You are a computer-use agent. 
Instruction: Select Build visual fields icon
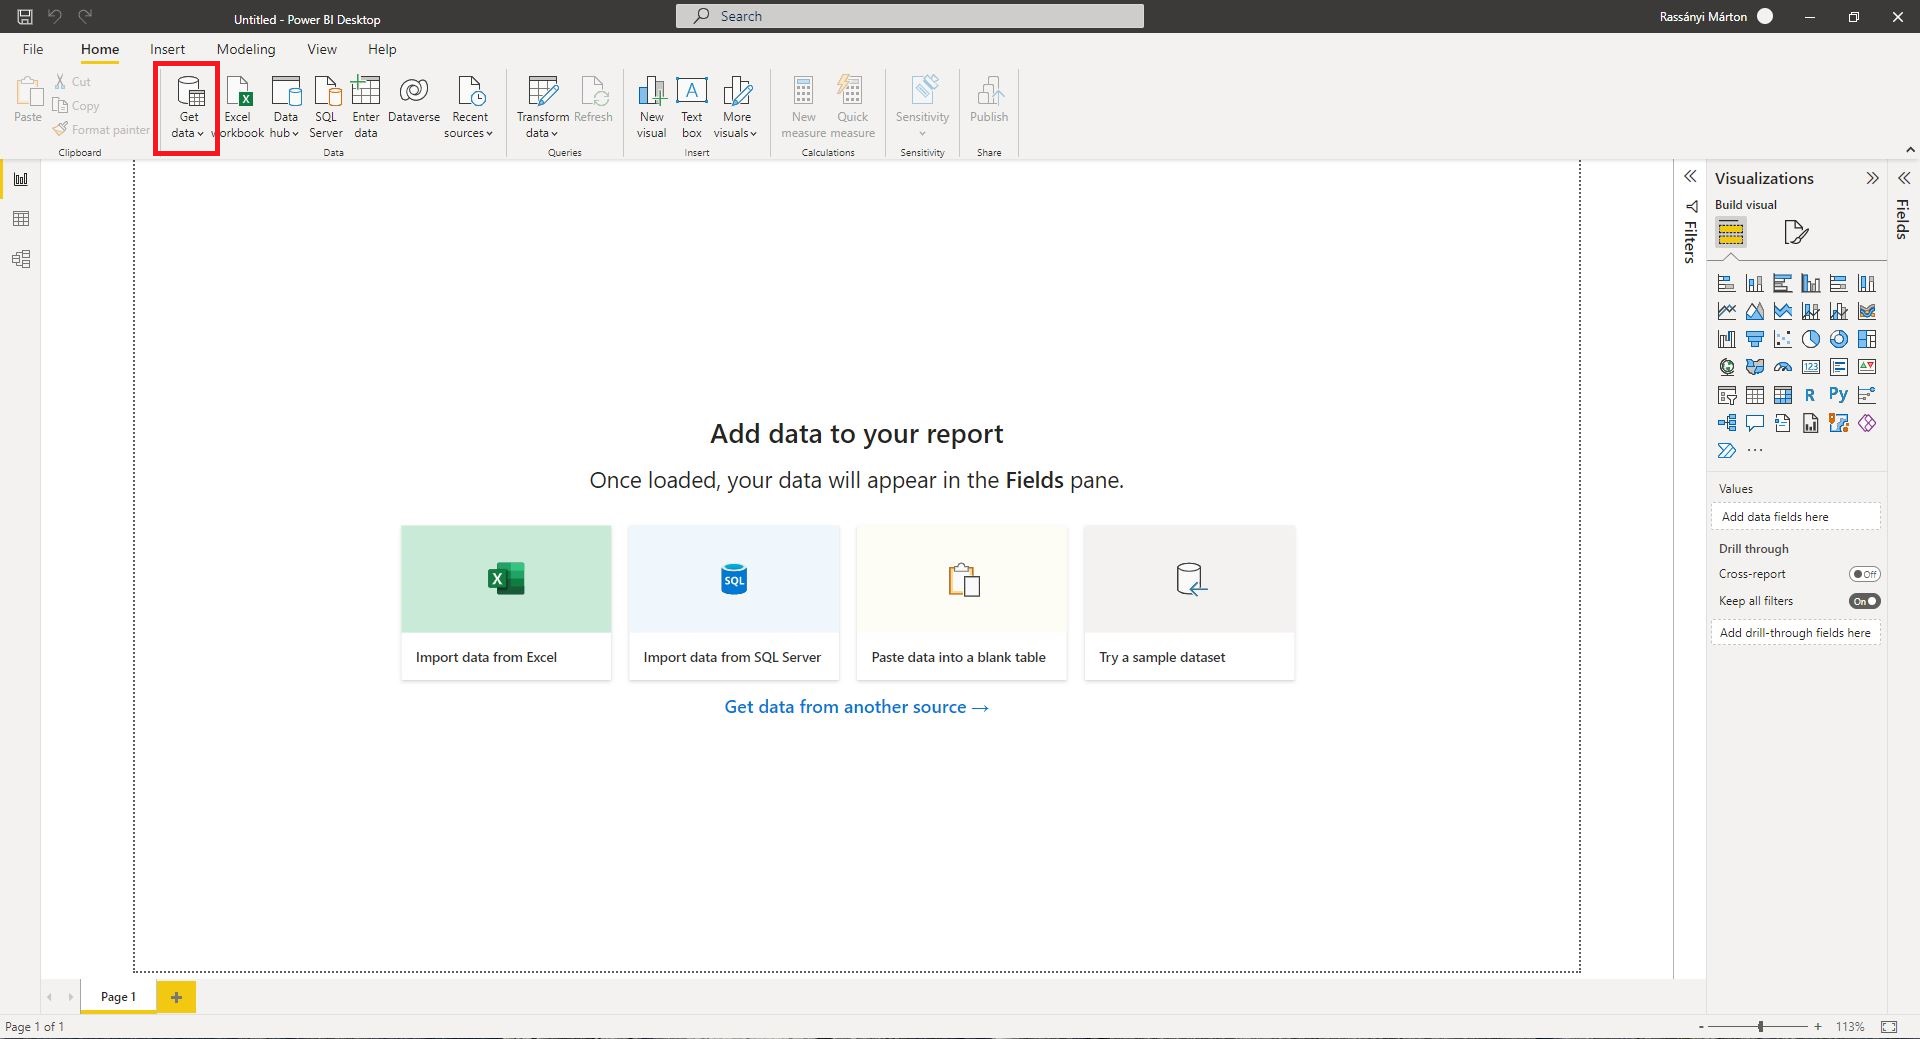pos(1731,233)
